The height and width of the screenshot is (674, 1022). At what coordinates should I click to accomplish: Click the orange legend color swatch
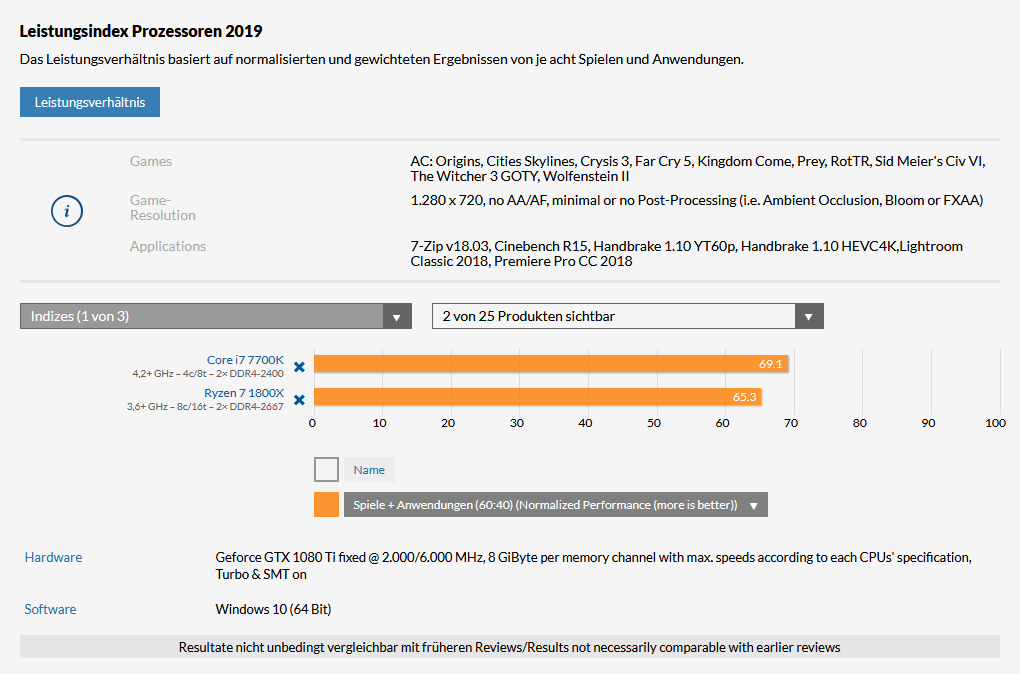(327, 505)
